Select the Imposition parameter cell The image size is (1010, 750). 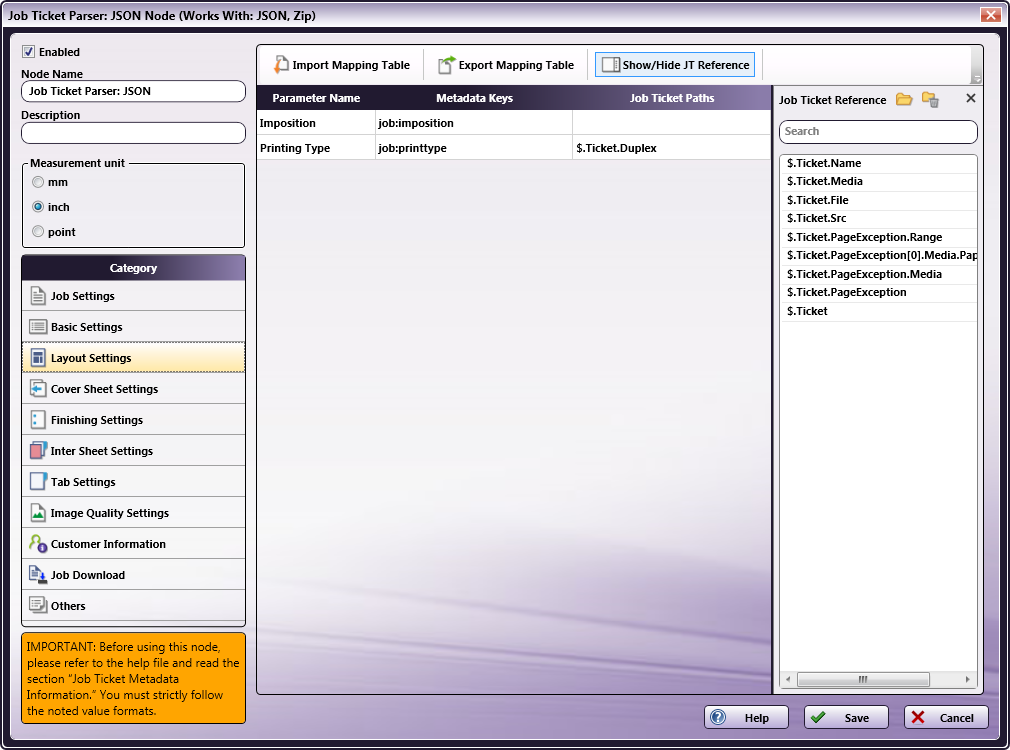click(316, 123)
